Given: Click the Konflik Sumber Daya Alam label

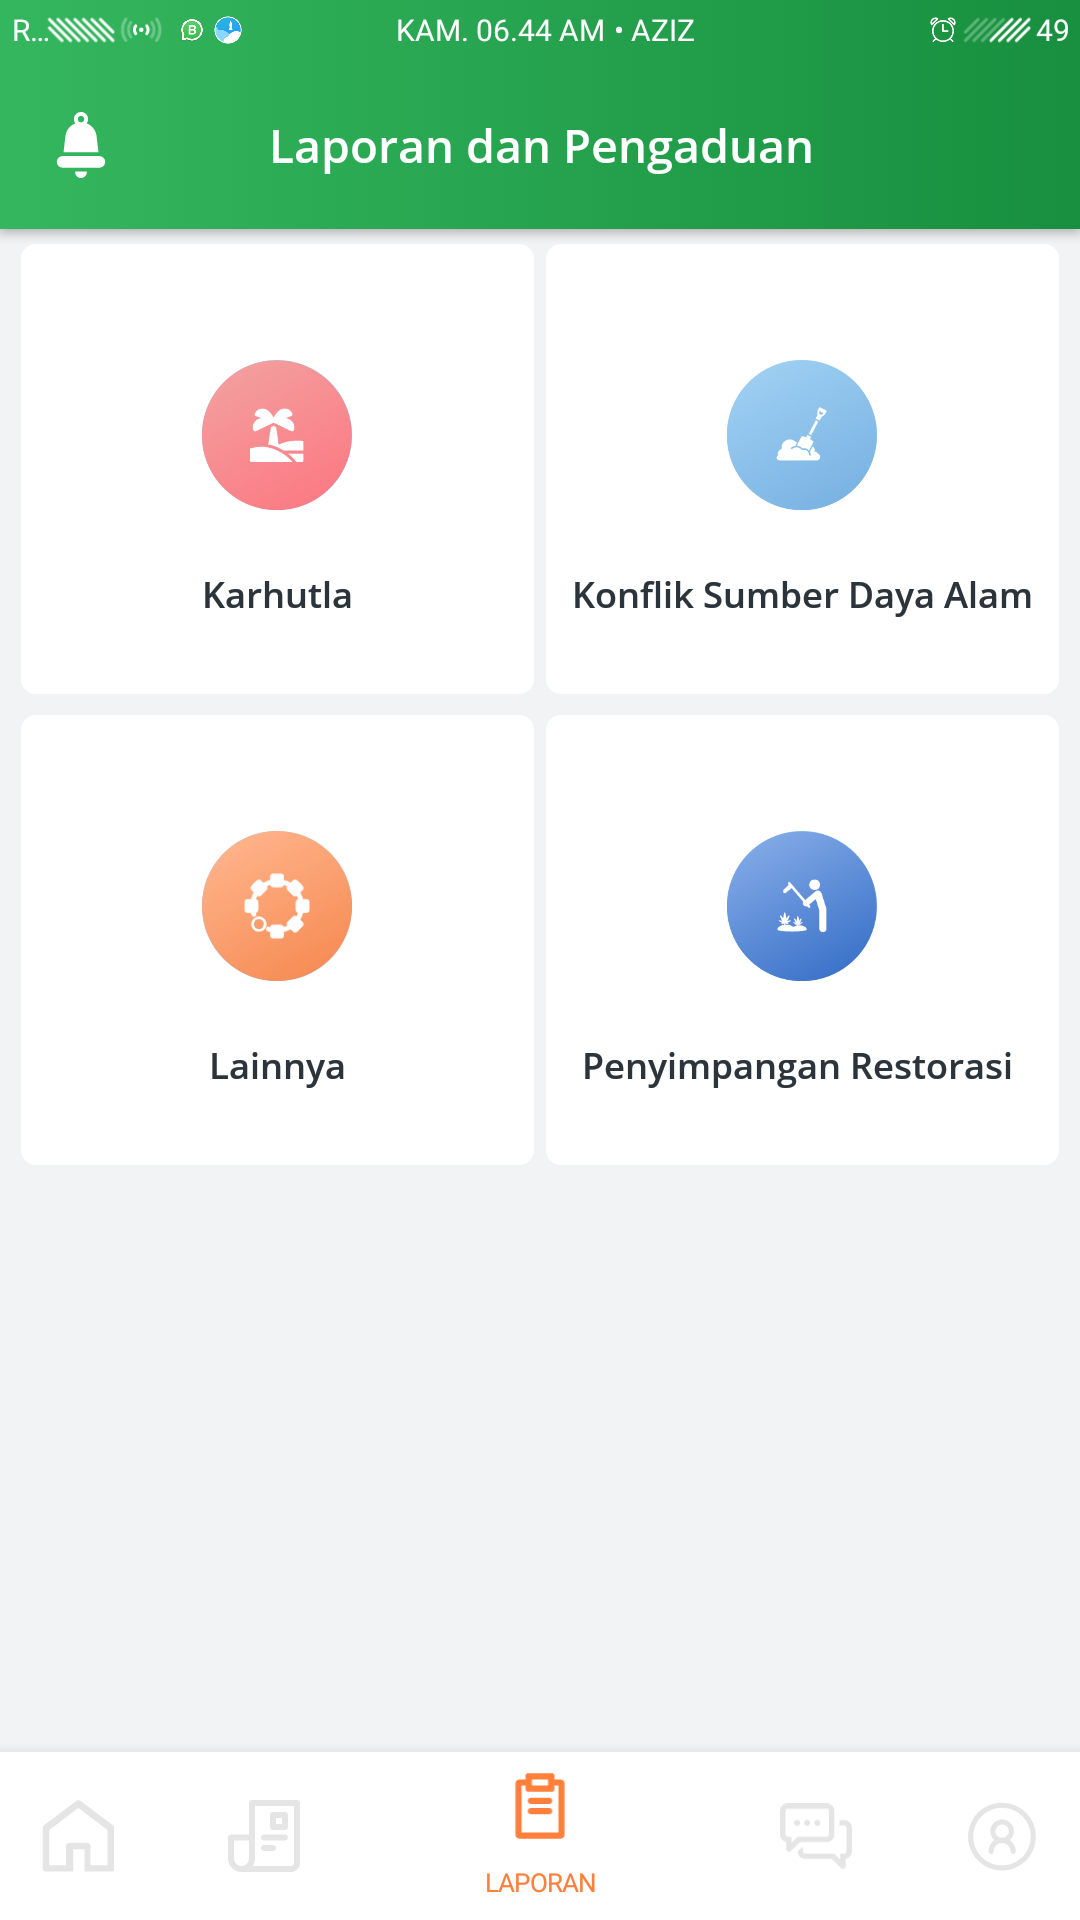Looking at the screenshot, I should [802, 596].
